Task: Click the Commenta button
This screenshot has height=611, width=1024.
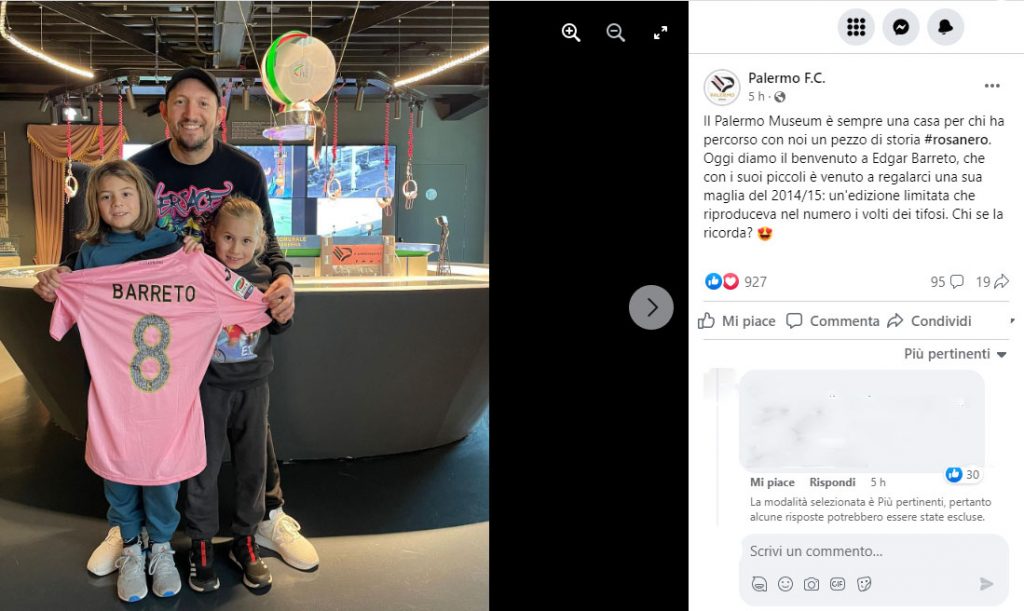Action: (x=833, y=321)
